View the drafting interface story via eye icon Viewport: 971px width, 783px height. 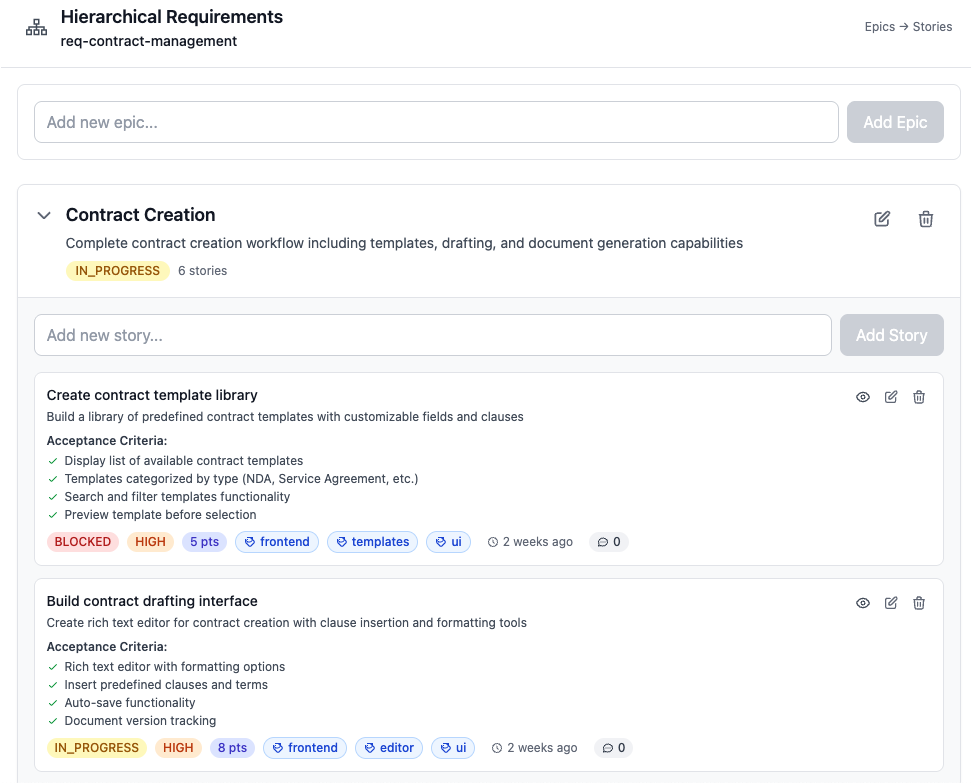(862, 603)
